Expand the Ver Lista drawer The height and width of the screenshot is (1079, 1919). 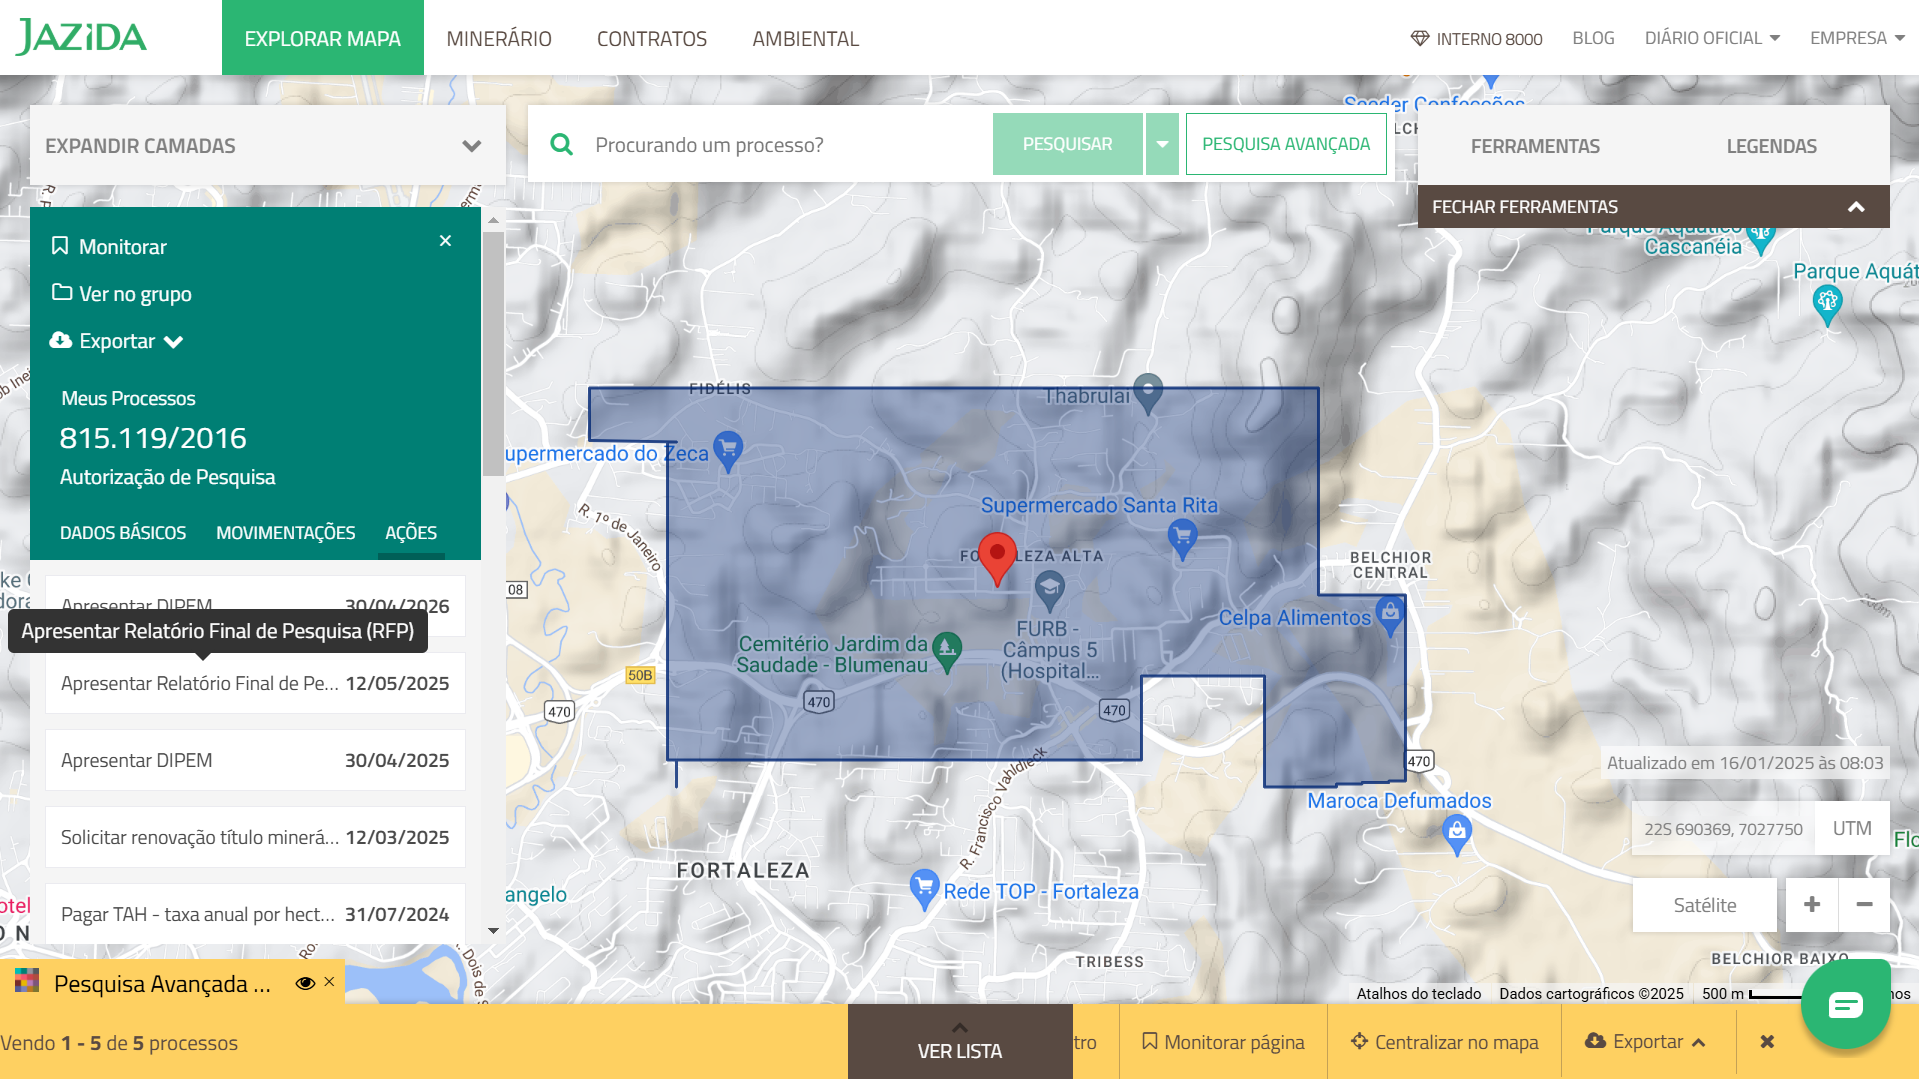coord(960,1041)
